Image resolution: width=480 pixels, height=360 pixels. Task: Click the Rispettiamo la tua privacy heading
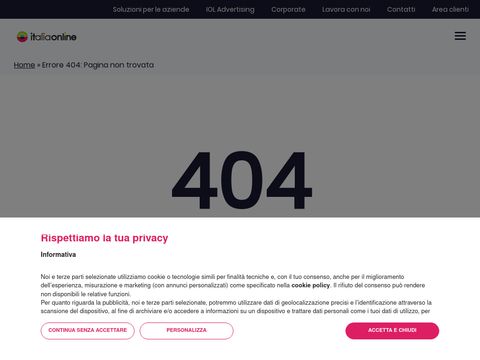(x=104, y=238)
